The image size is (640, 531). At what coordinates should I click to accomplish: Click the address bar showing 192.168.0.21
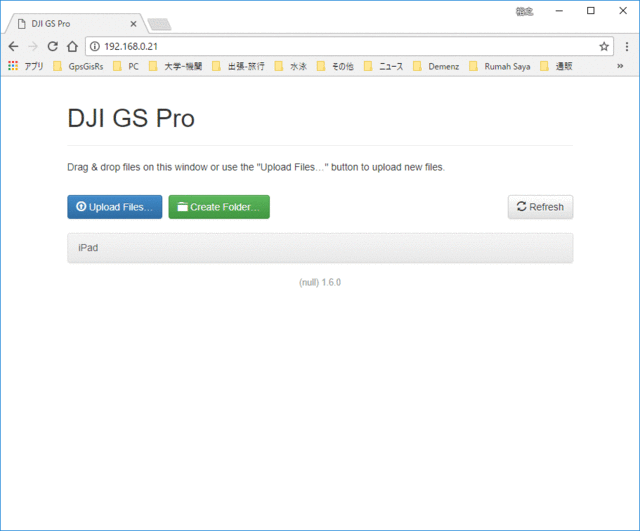click(349, 47)
